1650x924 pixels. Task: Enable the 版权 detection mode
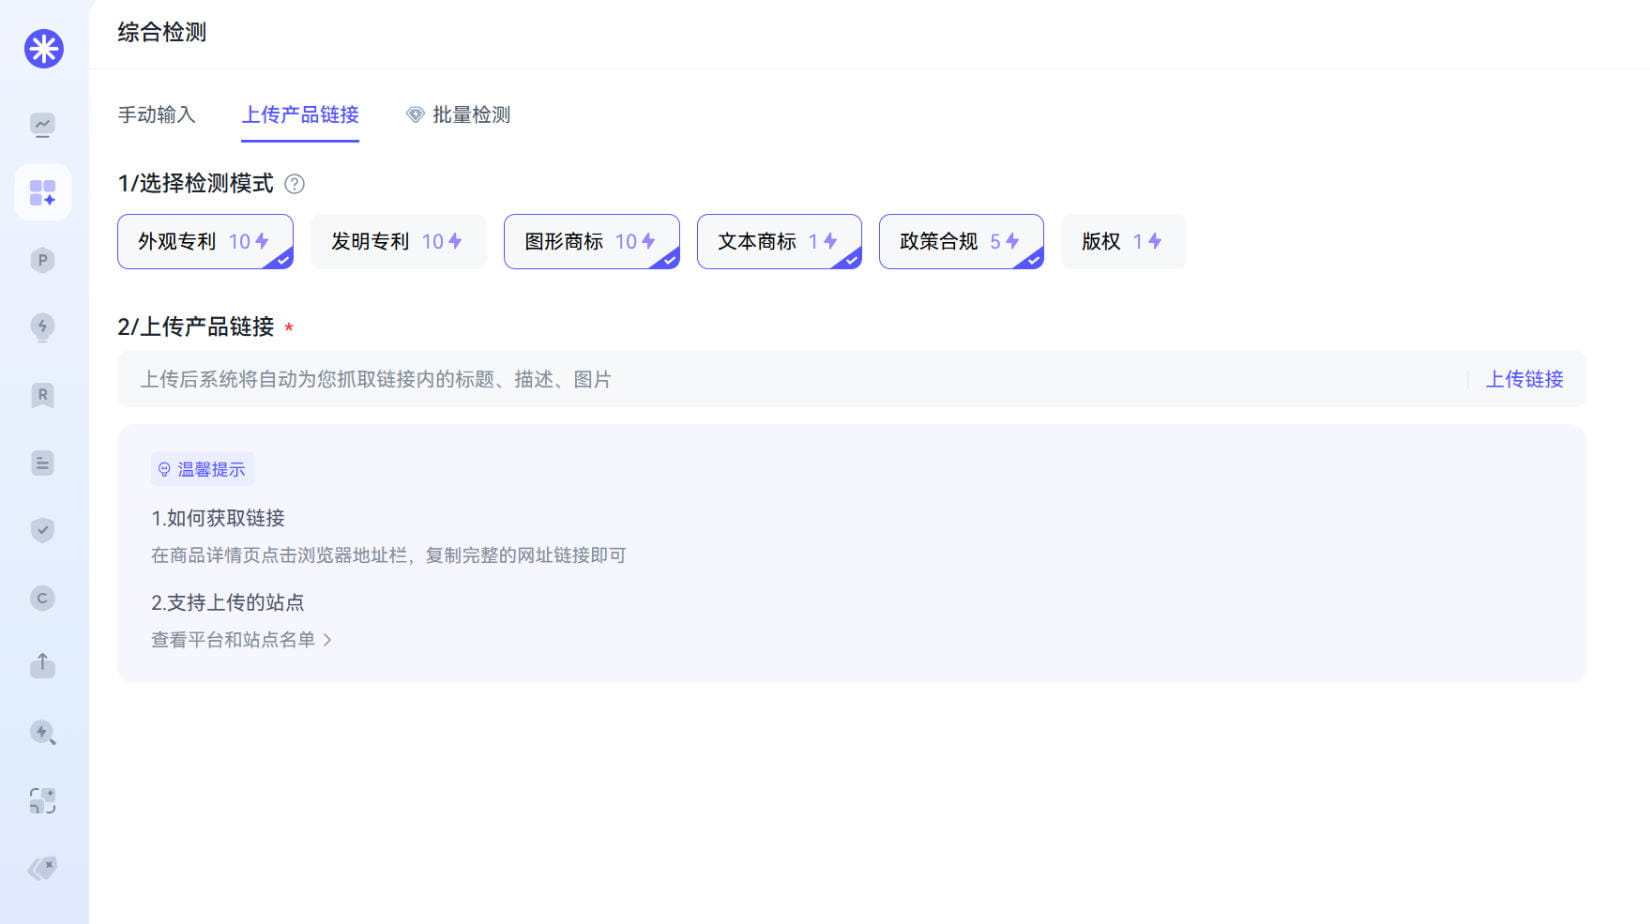click(x=1123, y=241)
